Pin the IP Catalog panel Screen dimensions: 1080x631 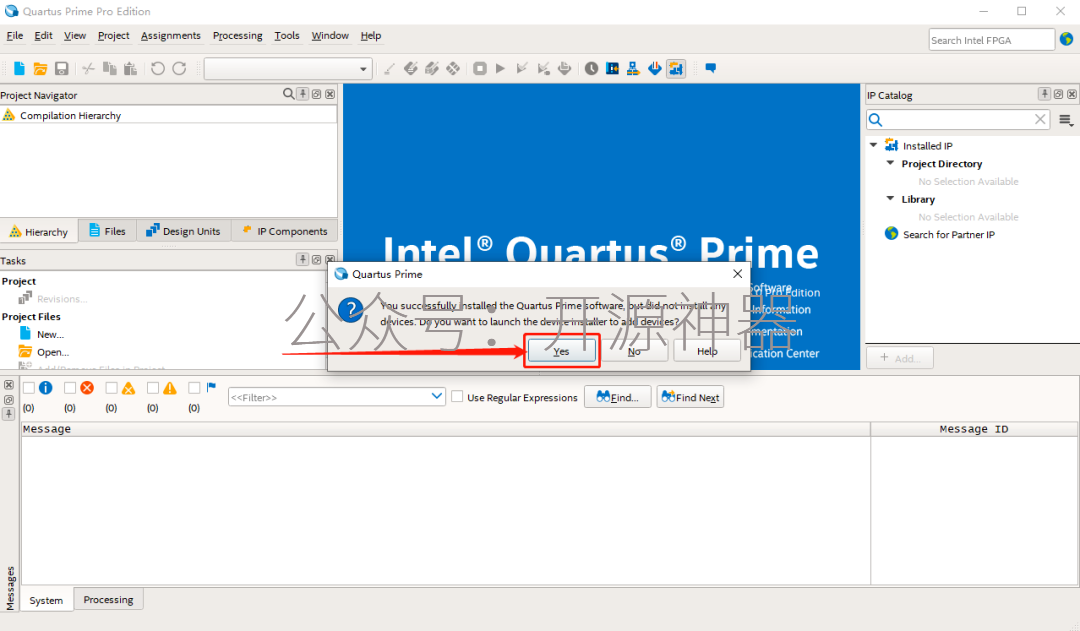[x=1044, y=94]
